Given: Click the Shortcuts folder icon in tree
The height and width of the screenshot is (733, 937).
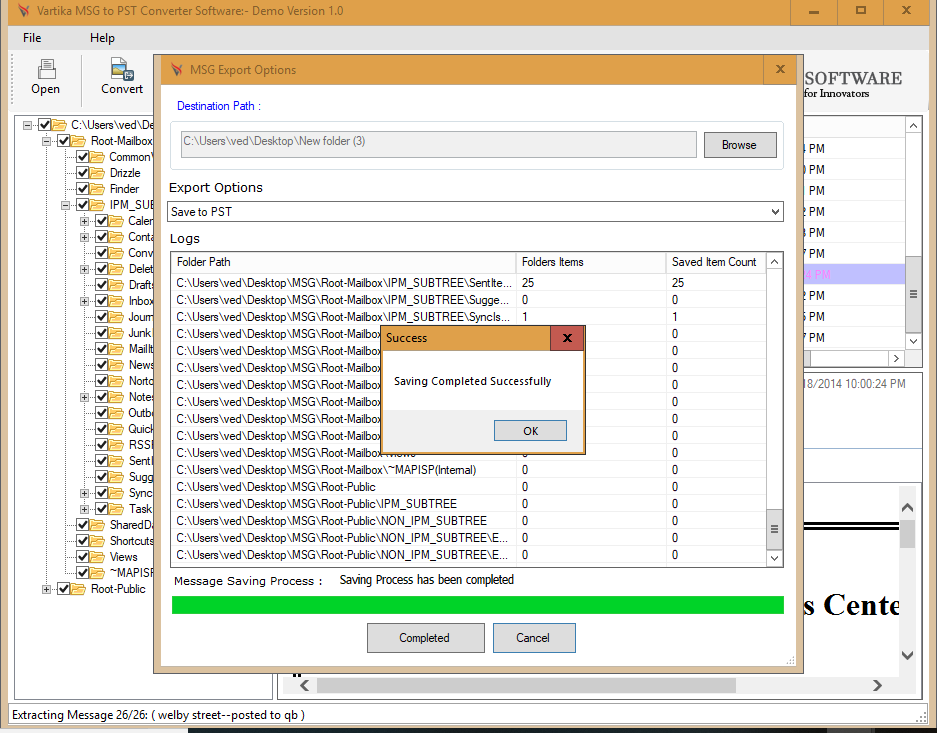Looking at the screenshot, I should coord(98,541).
